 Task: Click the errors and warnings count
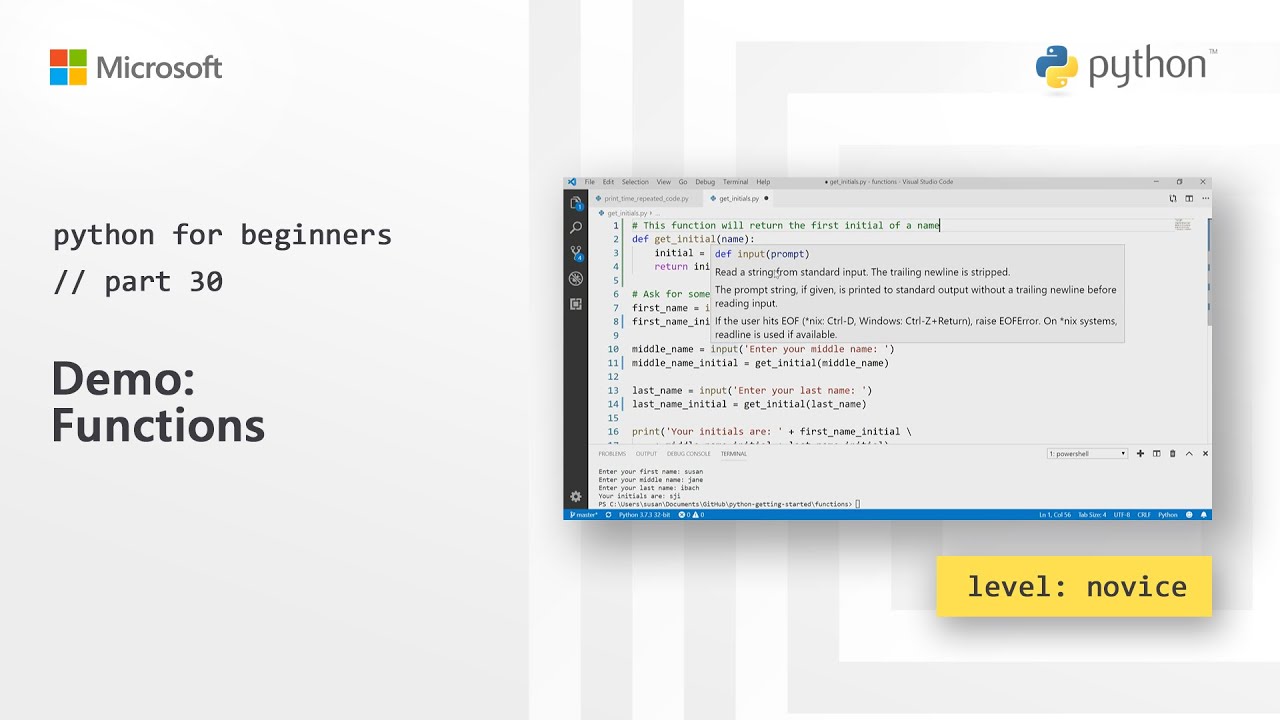point(692,515)
